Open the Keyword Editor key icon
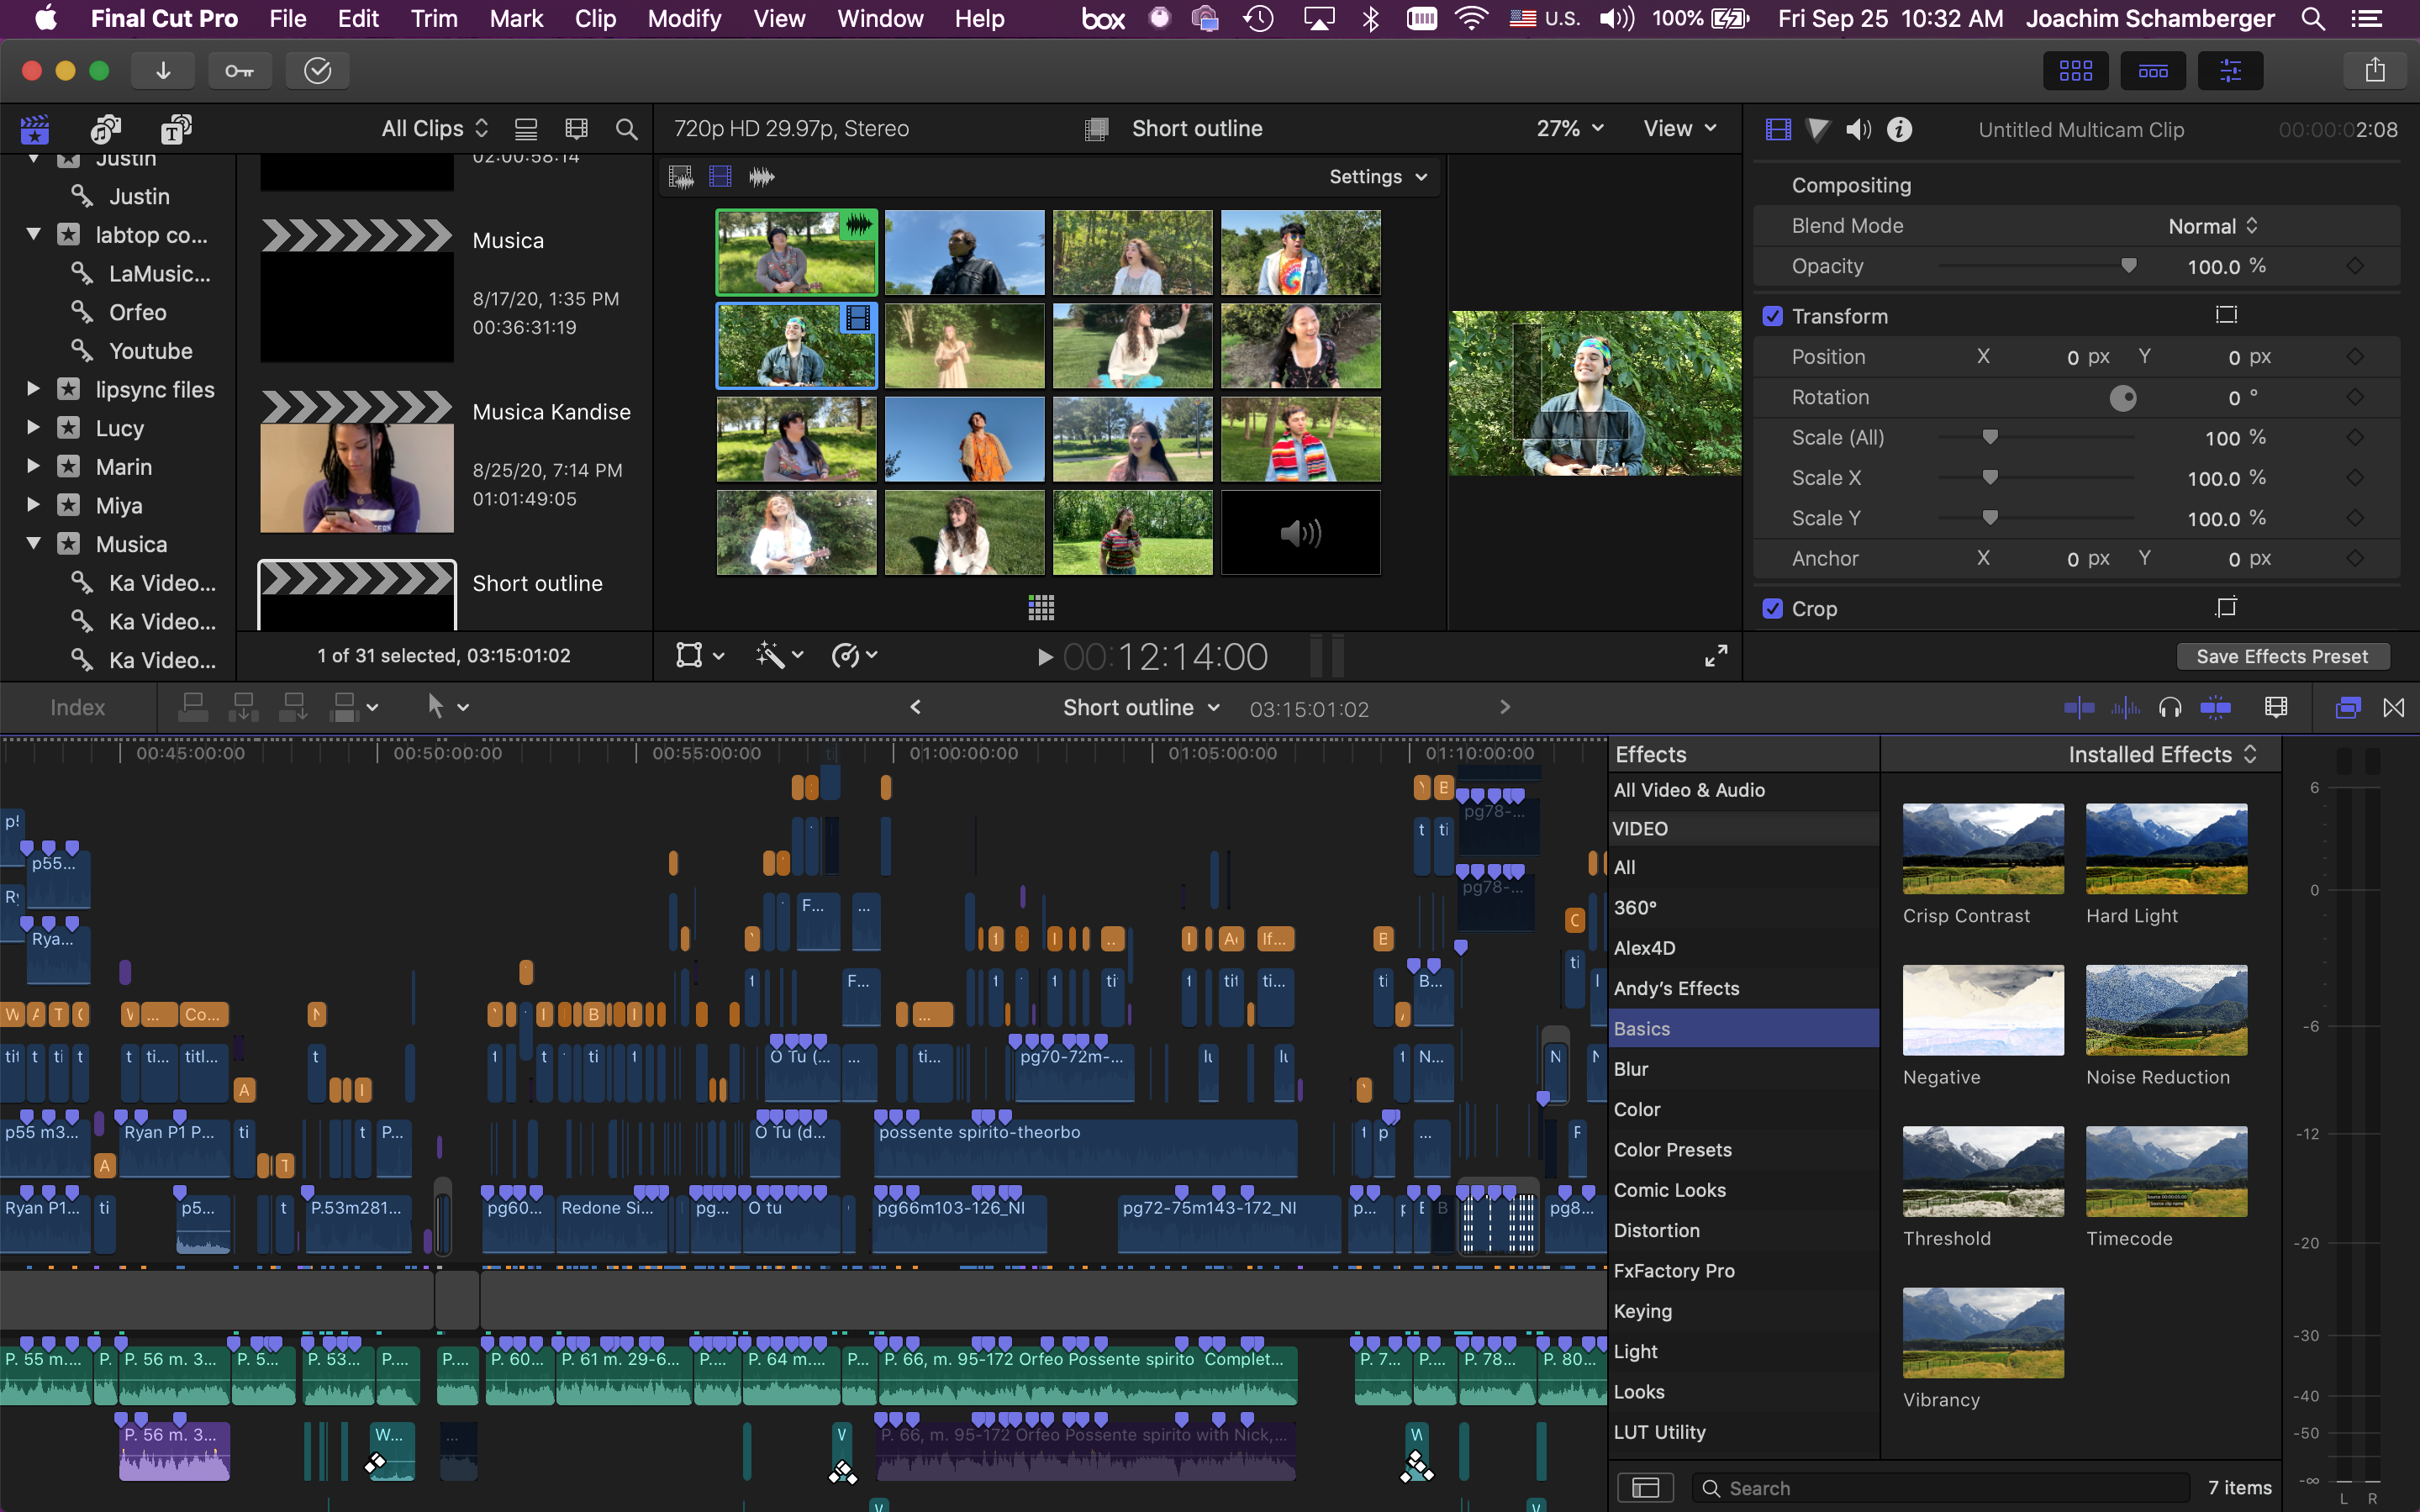 tap(240, 70)
